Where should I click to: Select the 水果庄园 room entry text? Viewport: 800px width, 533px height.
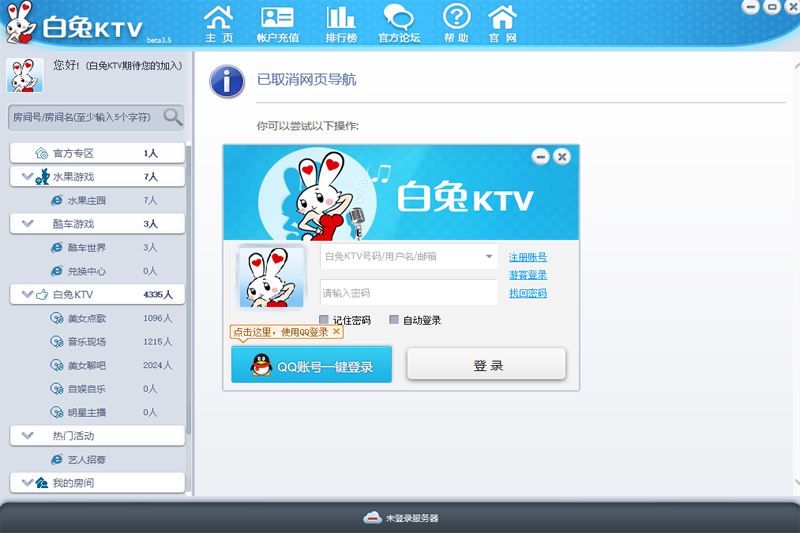(87, 200)
